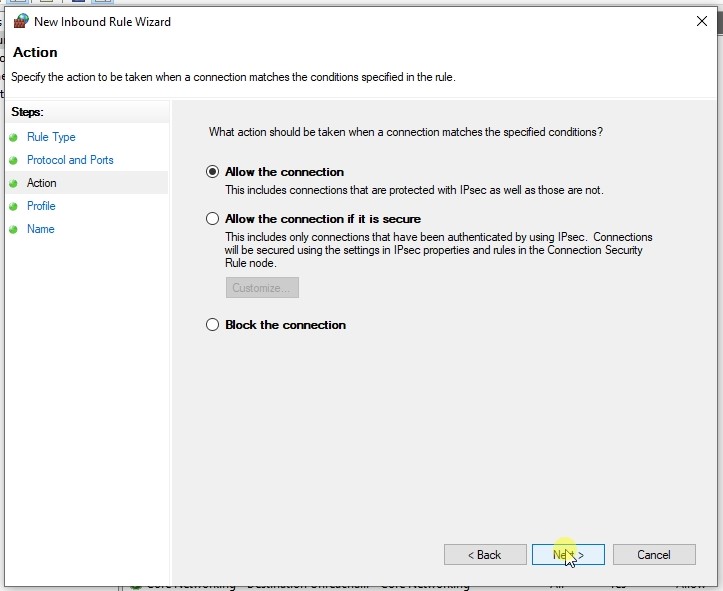Proceed with the Next > button
The height and width of the screenshot is (591, 723).
click(x=568, y=555)
